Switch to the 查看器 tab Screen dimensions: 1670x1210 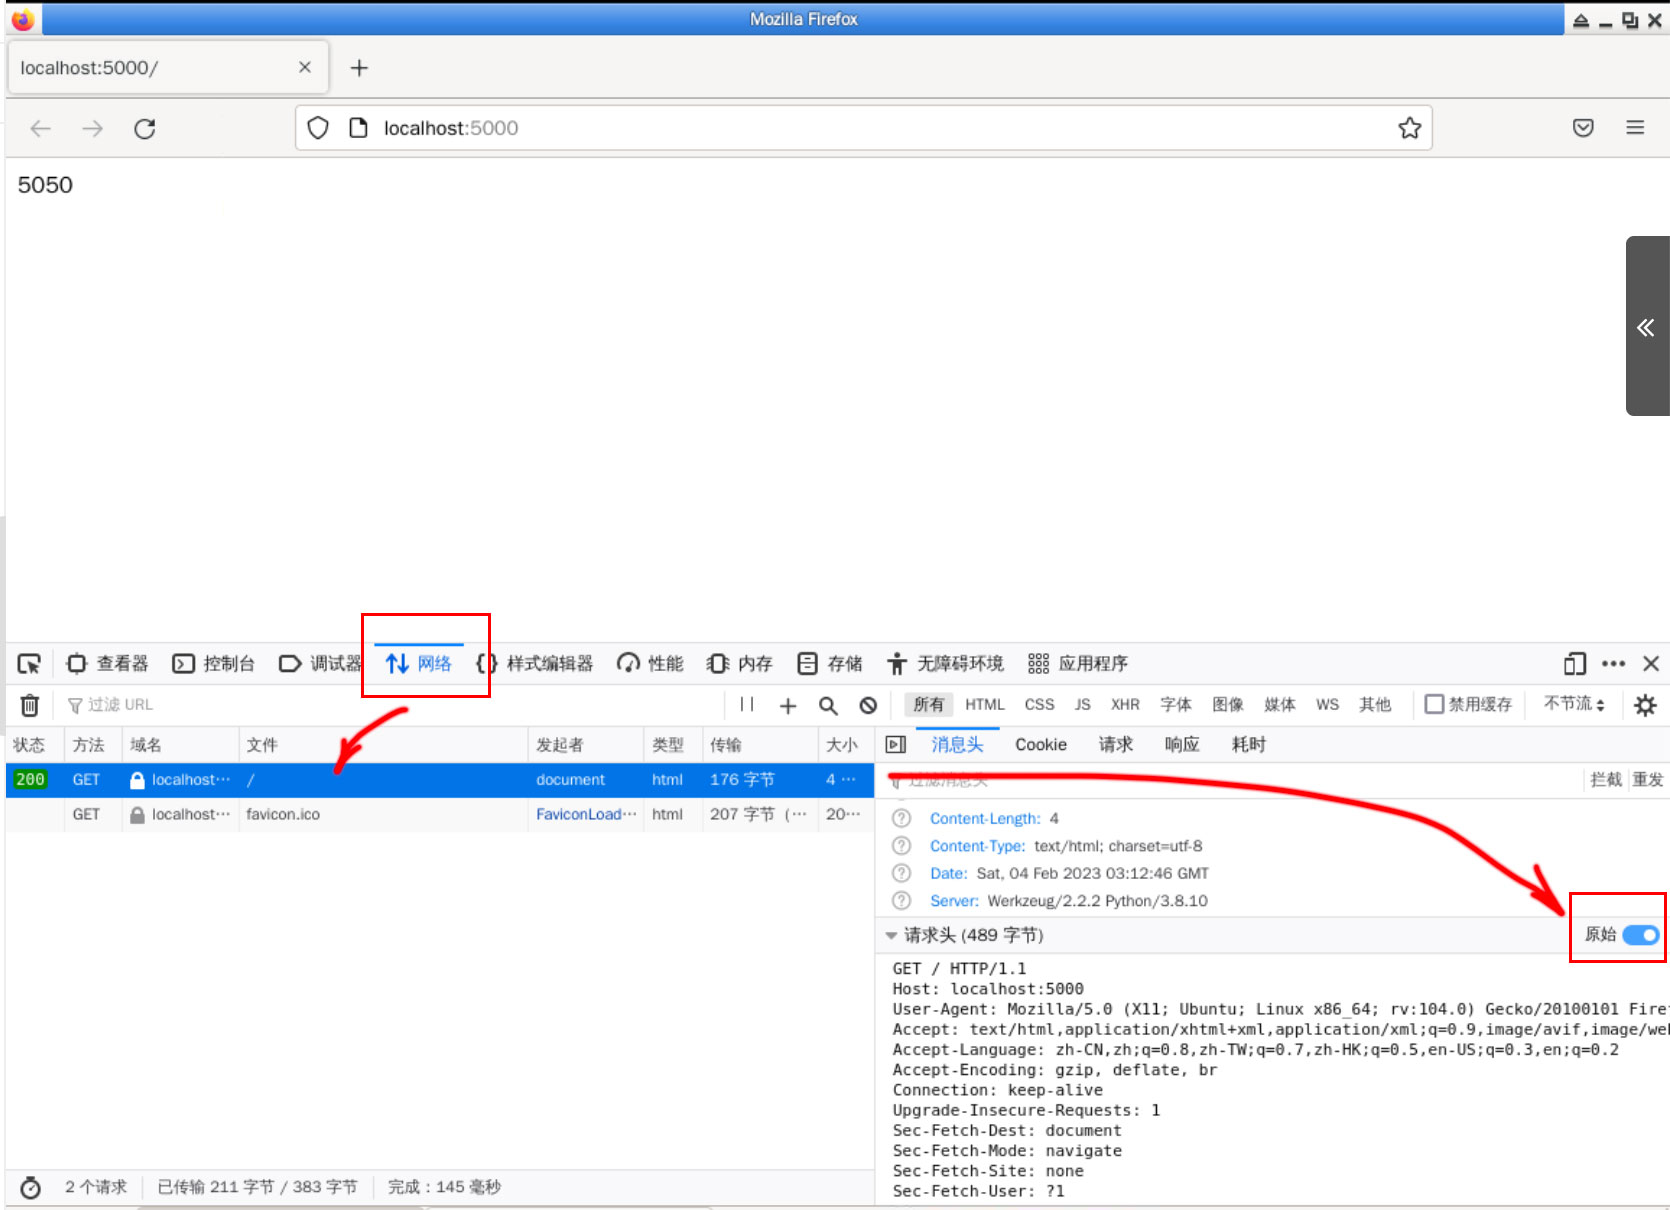[107, 664]
